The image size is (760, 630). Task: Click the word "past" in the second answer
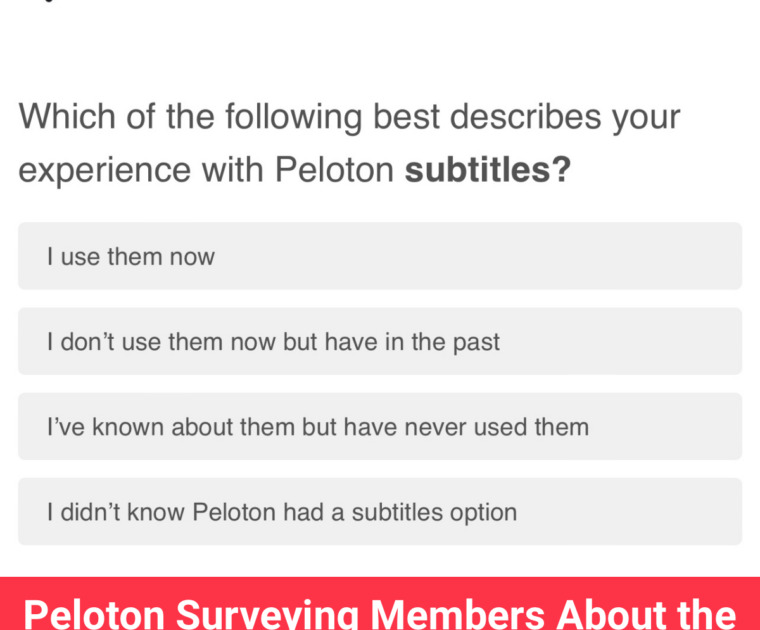click(476, 342)
